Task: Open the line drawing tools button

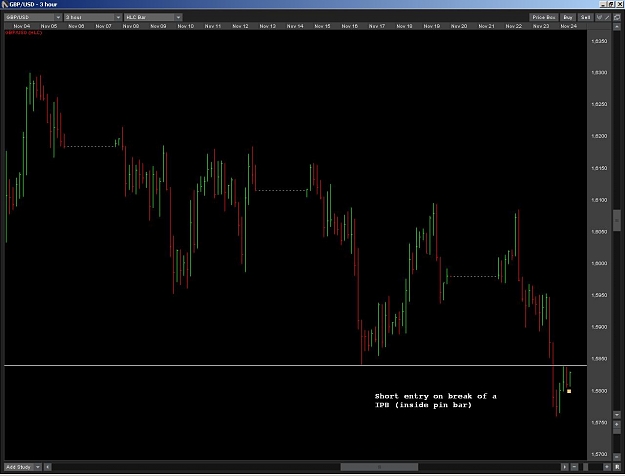Action: tap(603, 17)
